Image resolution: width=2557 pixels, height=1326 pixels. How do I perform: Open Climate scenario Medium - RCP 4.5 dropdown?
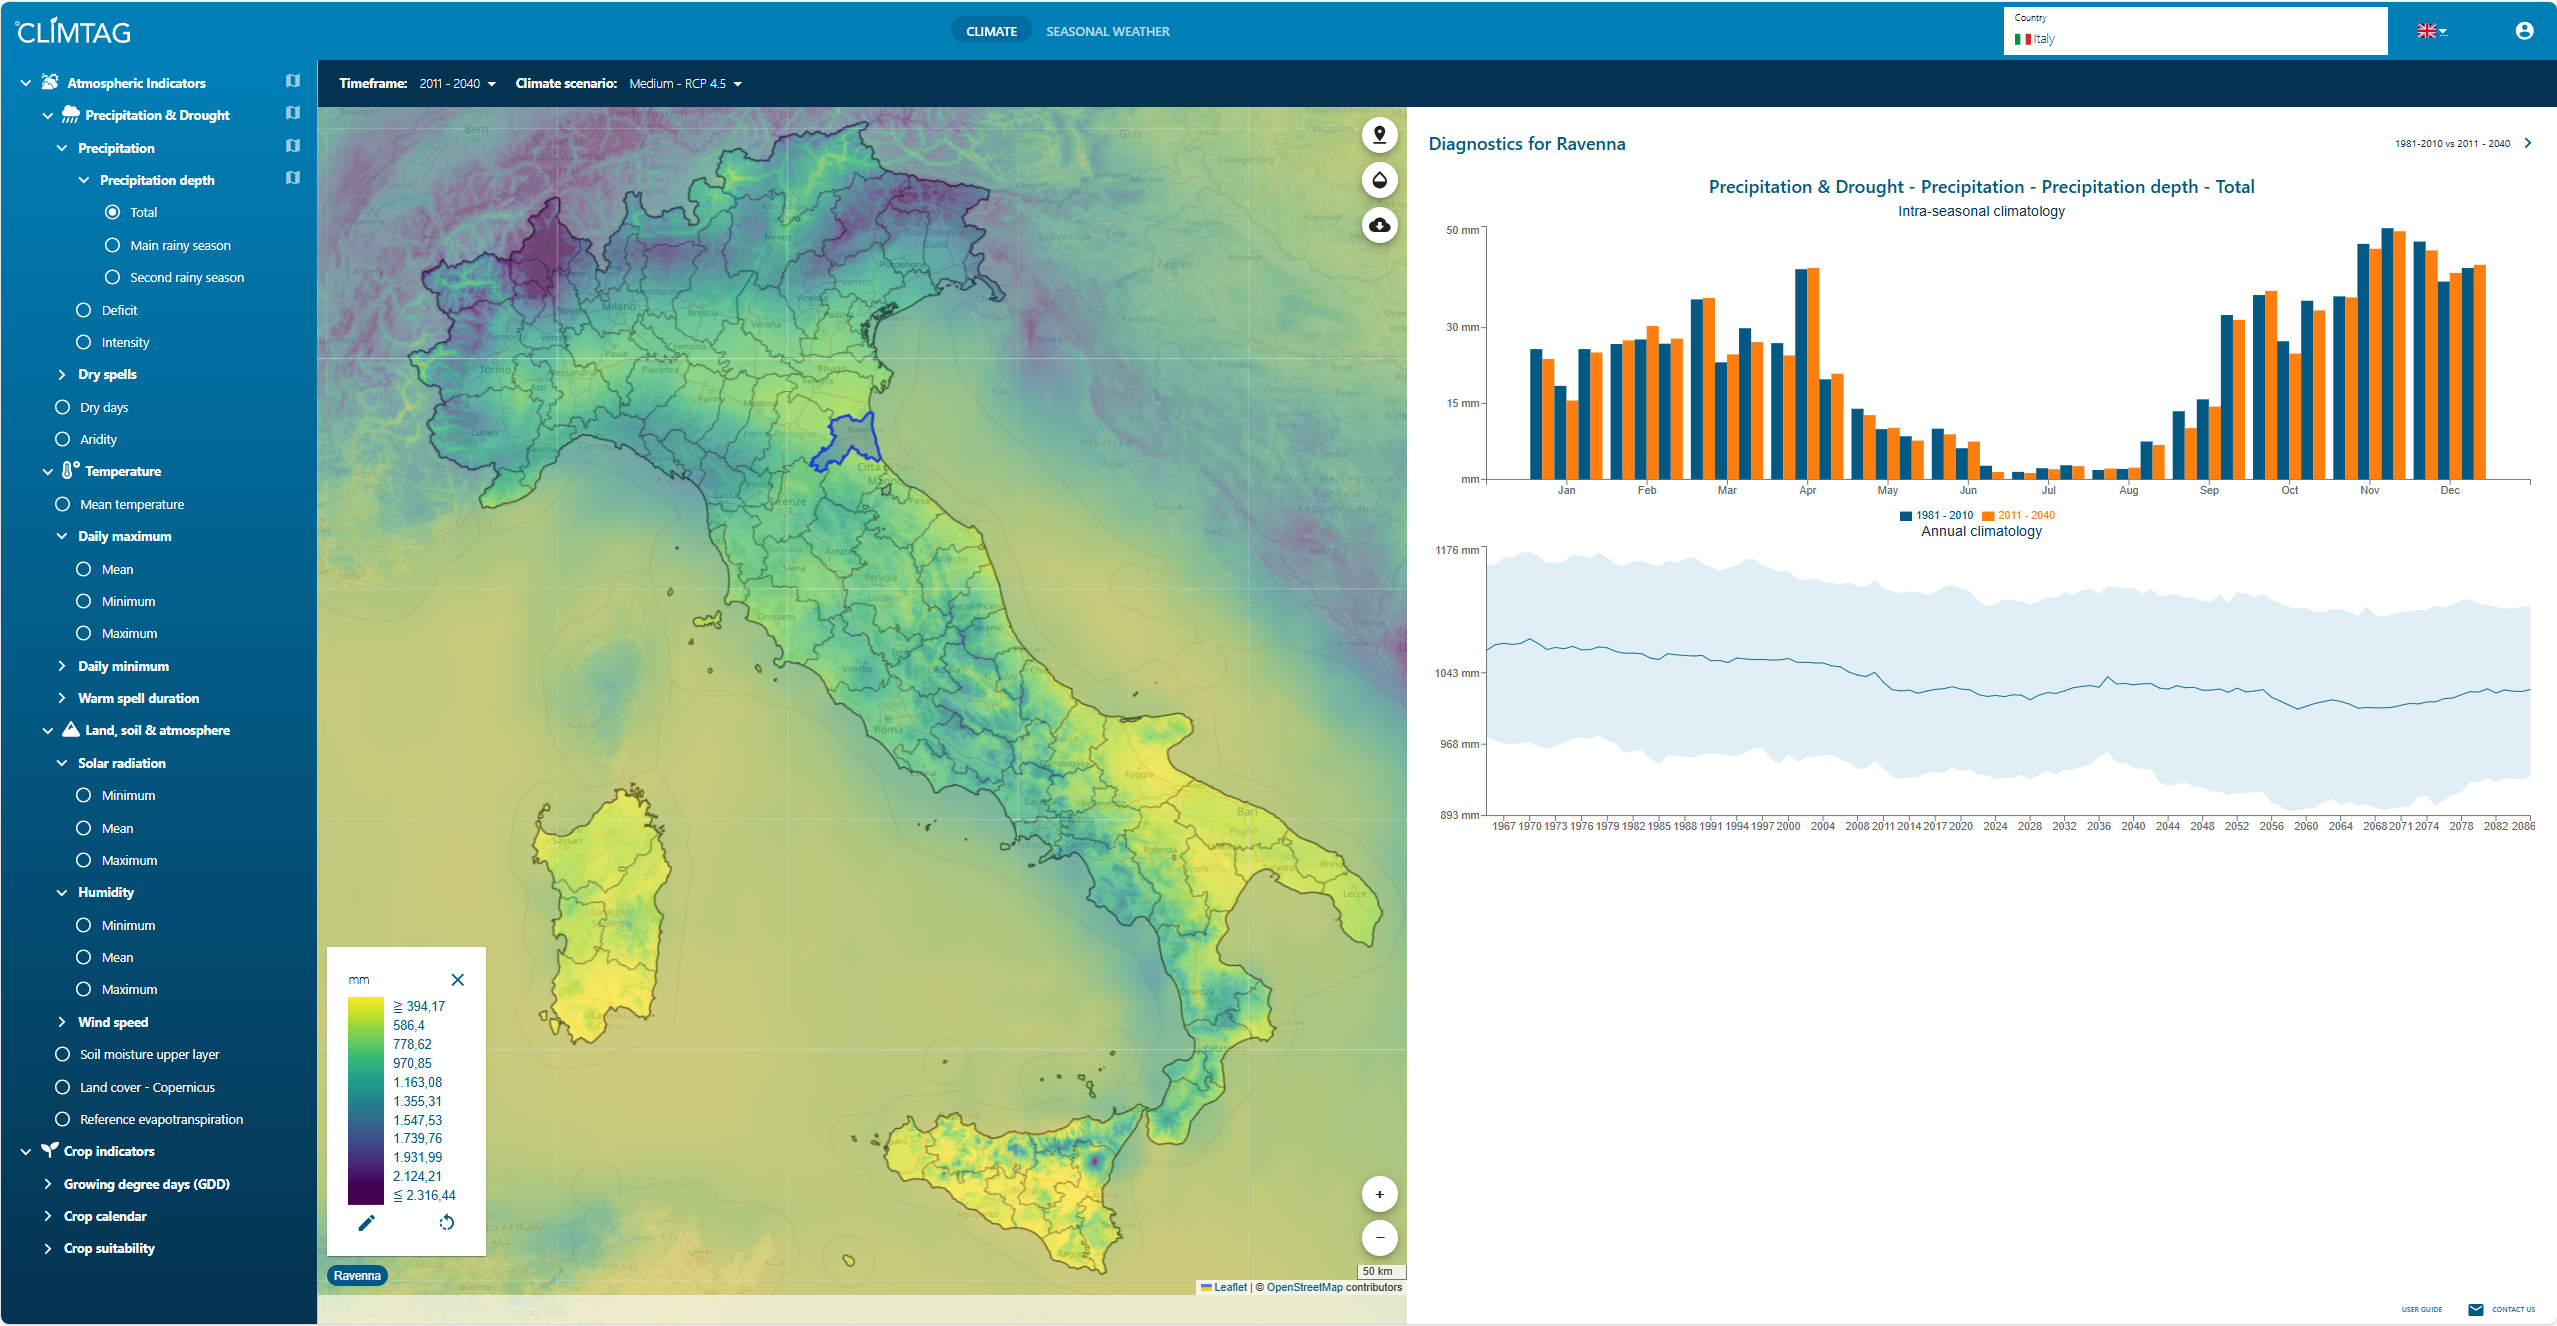coord(685,84)
